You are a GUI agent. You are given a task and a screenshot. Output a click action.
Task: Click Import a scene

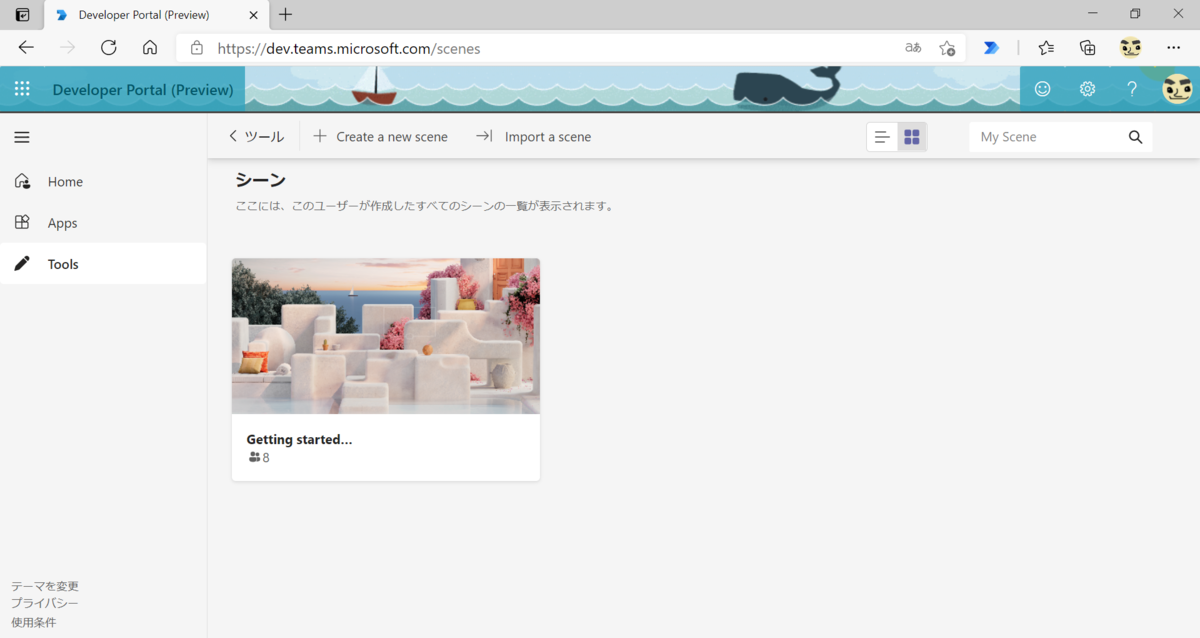(x=533, y=137)
